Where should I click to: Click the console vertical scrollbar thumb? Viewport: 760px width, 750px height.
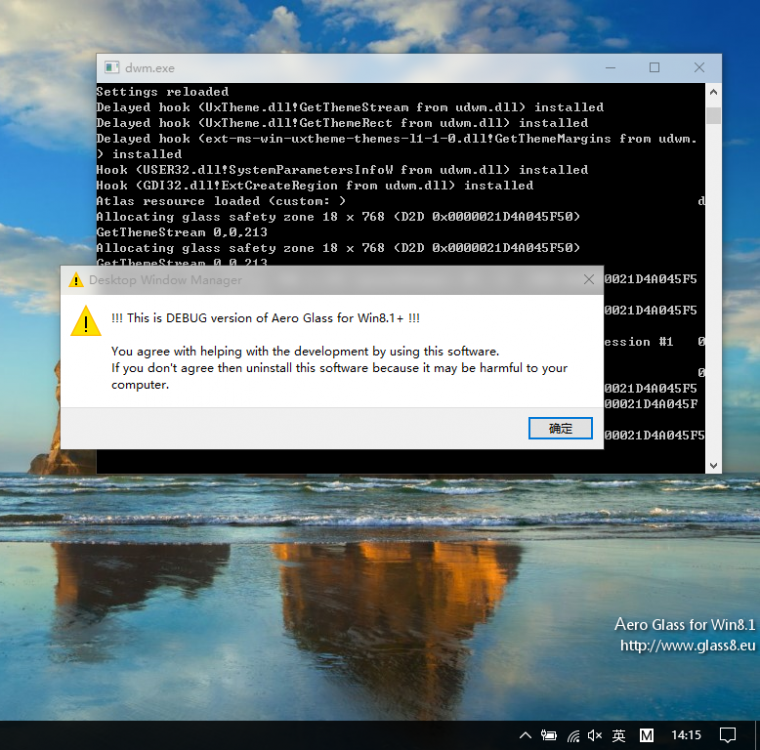click(713, 114)
